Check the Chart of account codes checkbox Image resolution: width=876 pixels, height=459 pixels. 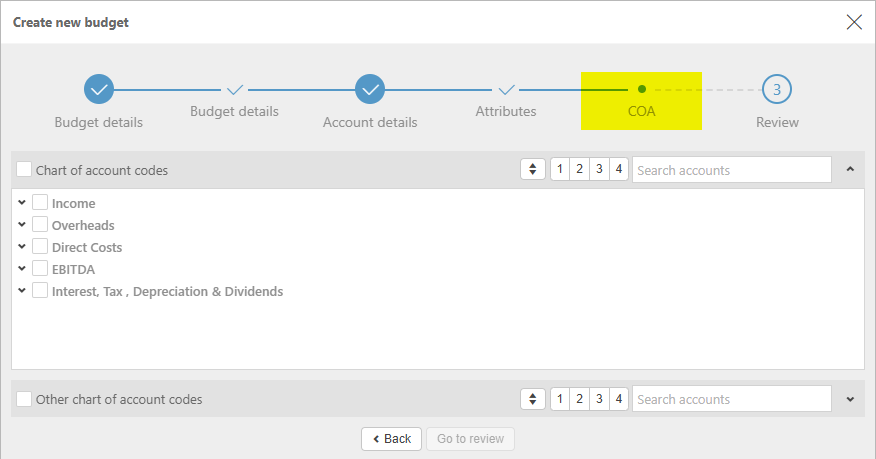(24, 170)
